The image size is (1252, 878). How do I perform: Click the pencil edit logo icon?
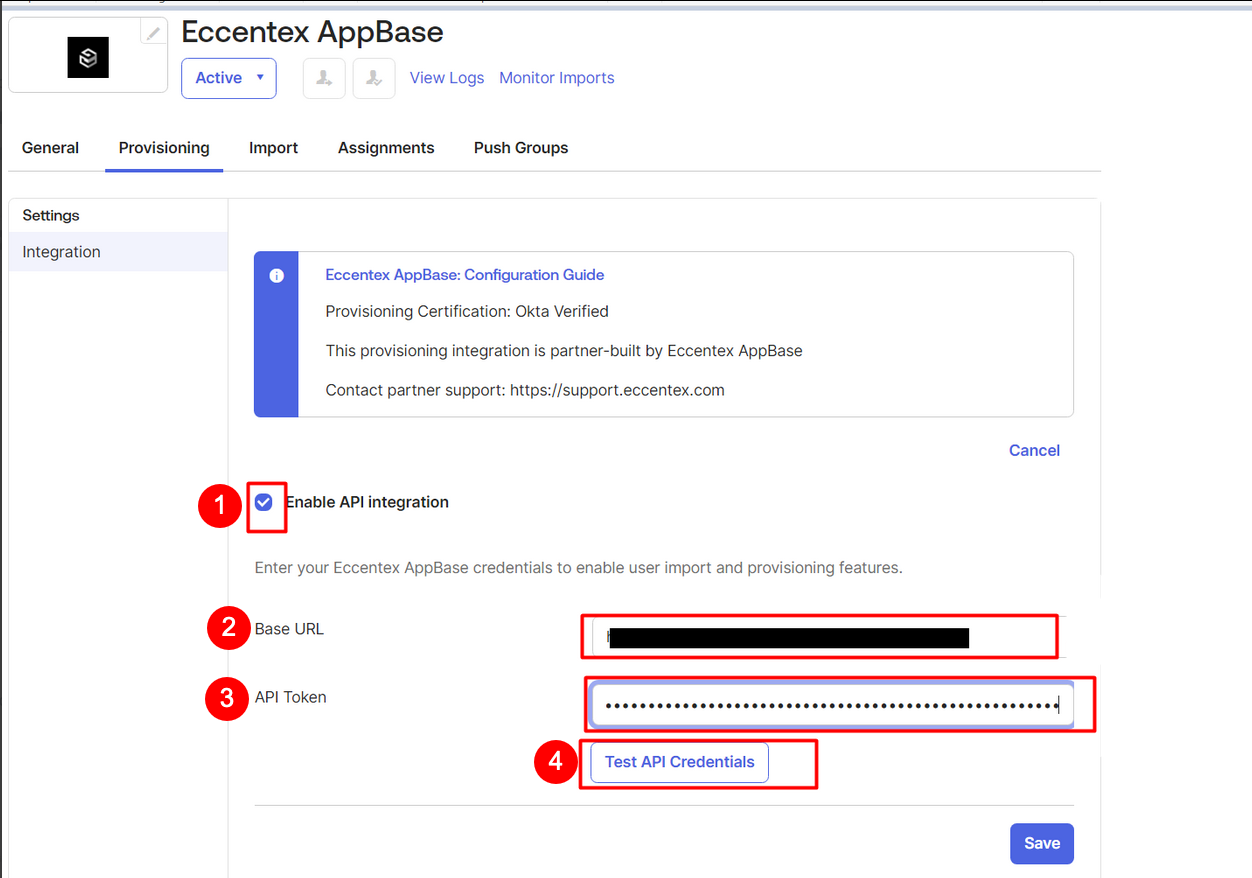pos(153,33)
